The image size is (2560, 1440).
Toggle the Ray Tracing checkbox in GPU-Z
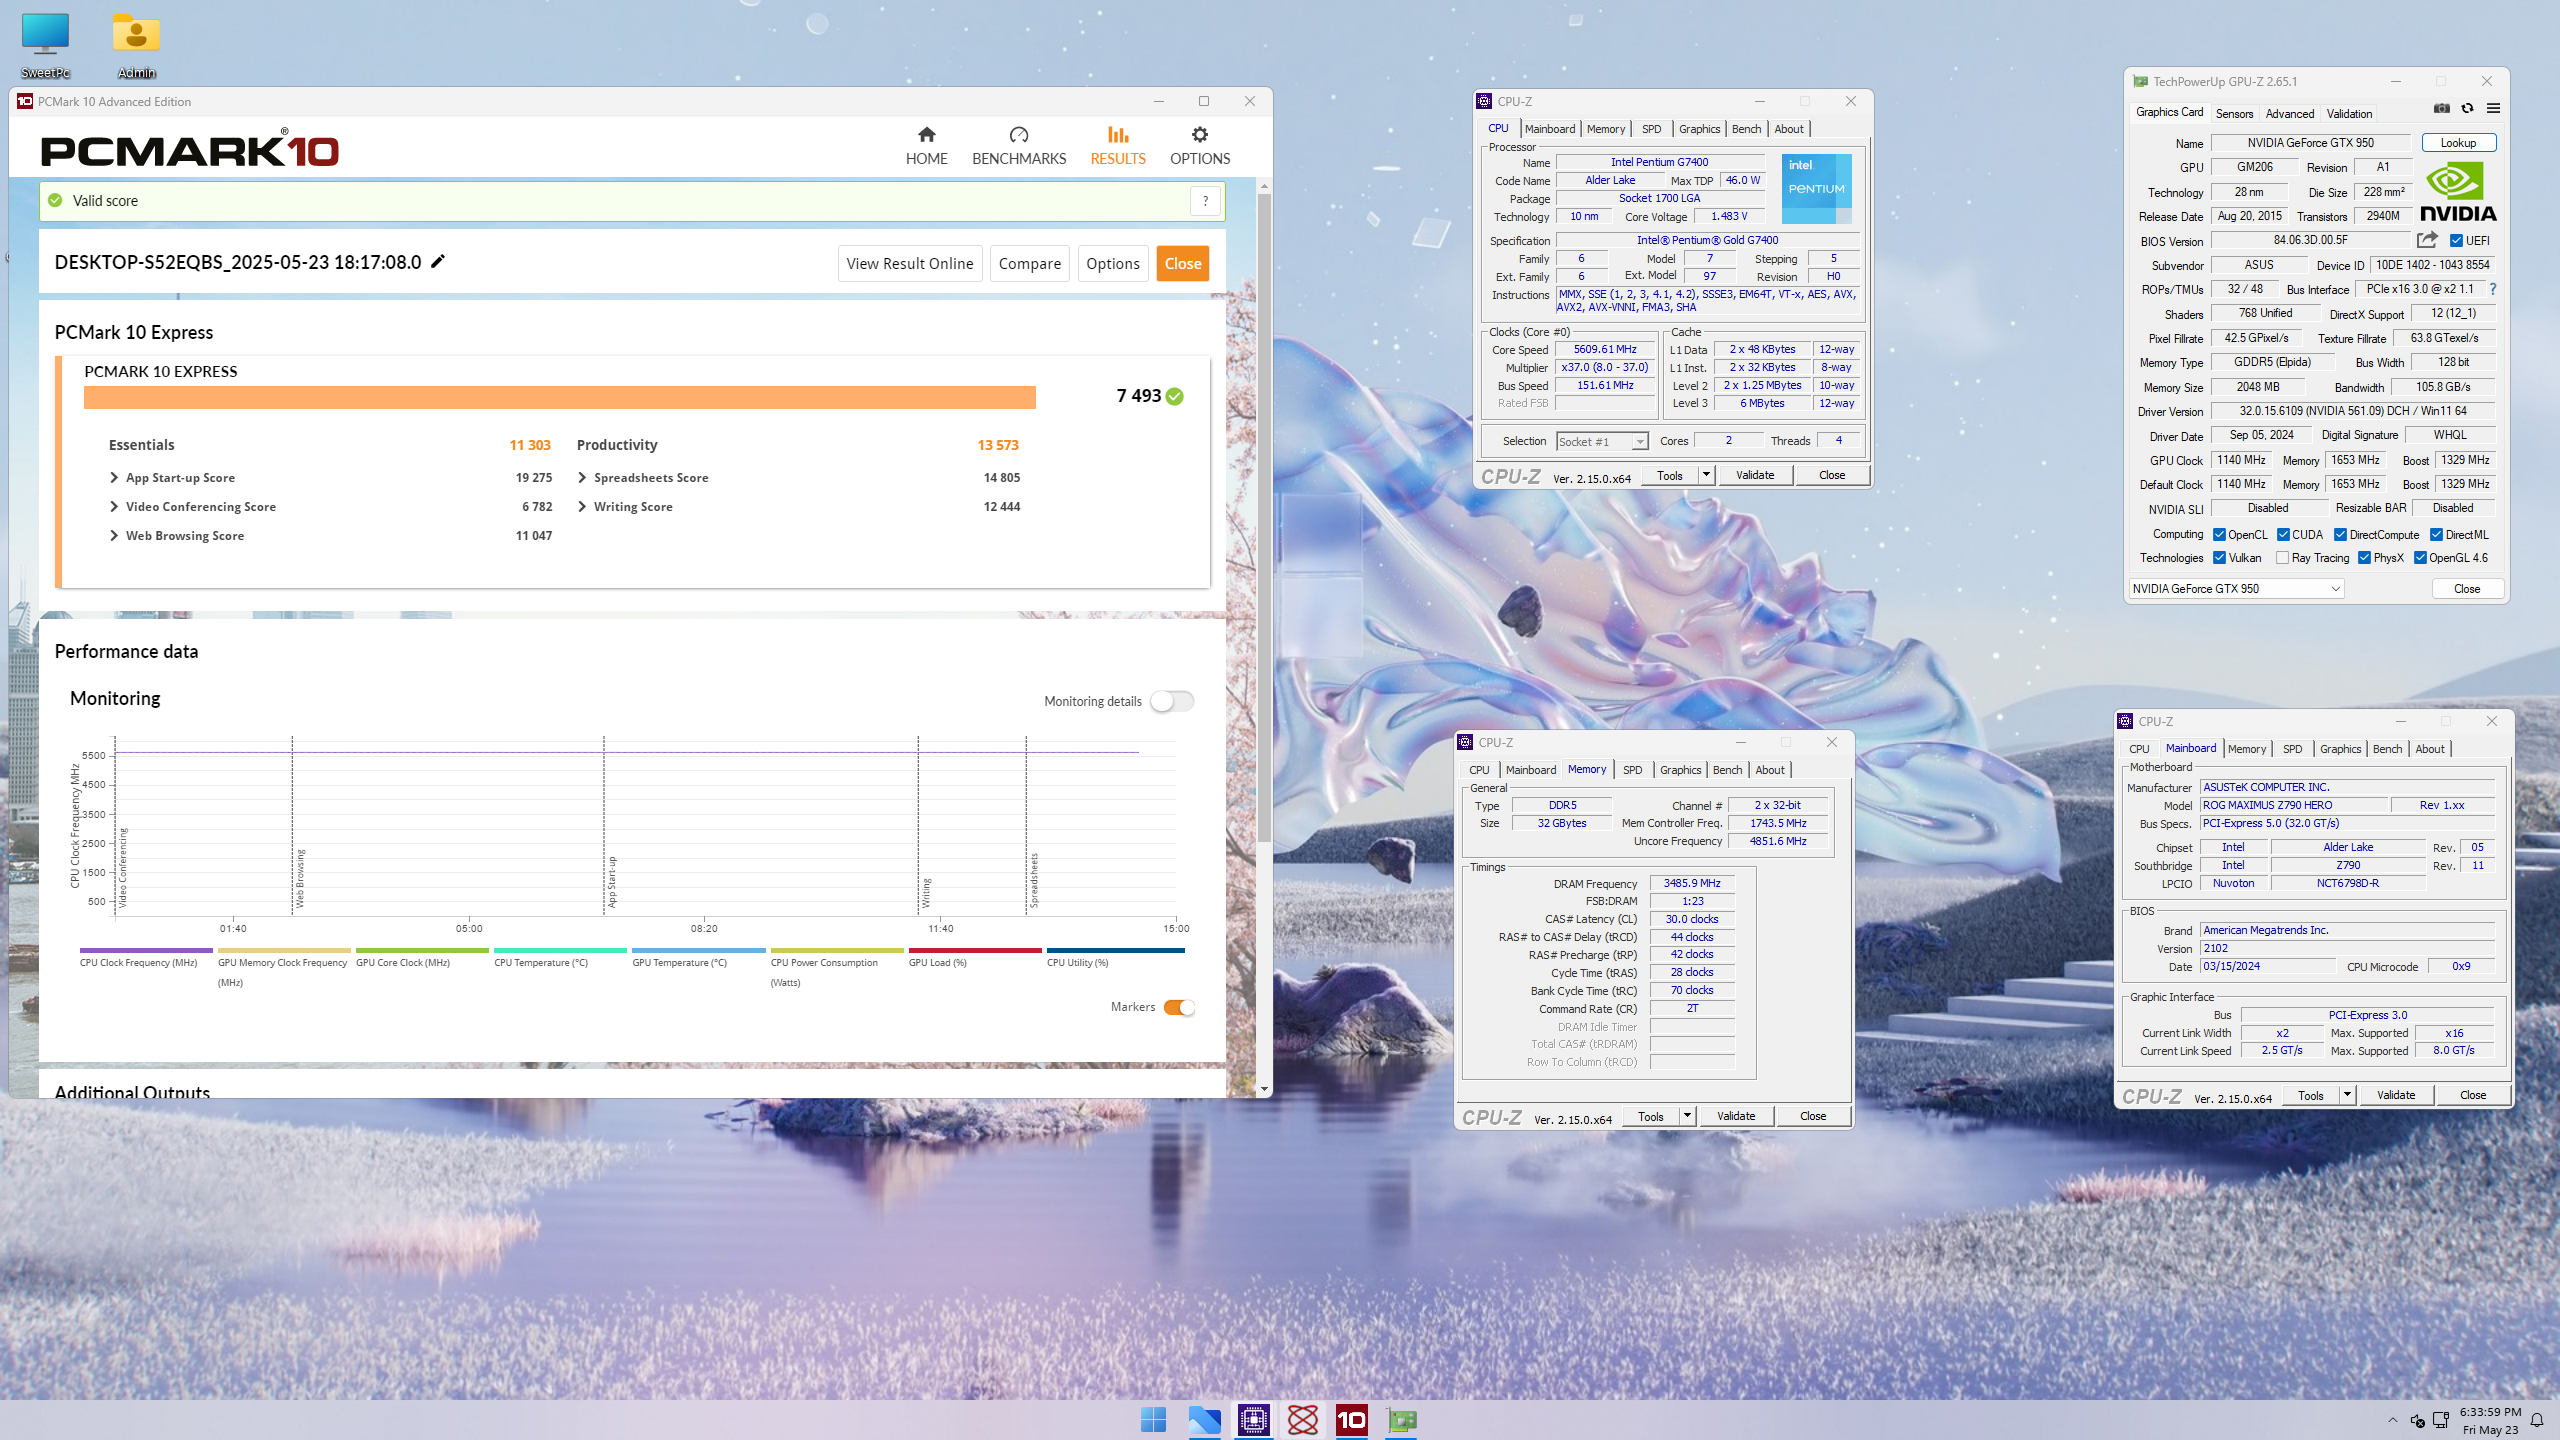click(2282, 557)
